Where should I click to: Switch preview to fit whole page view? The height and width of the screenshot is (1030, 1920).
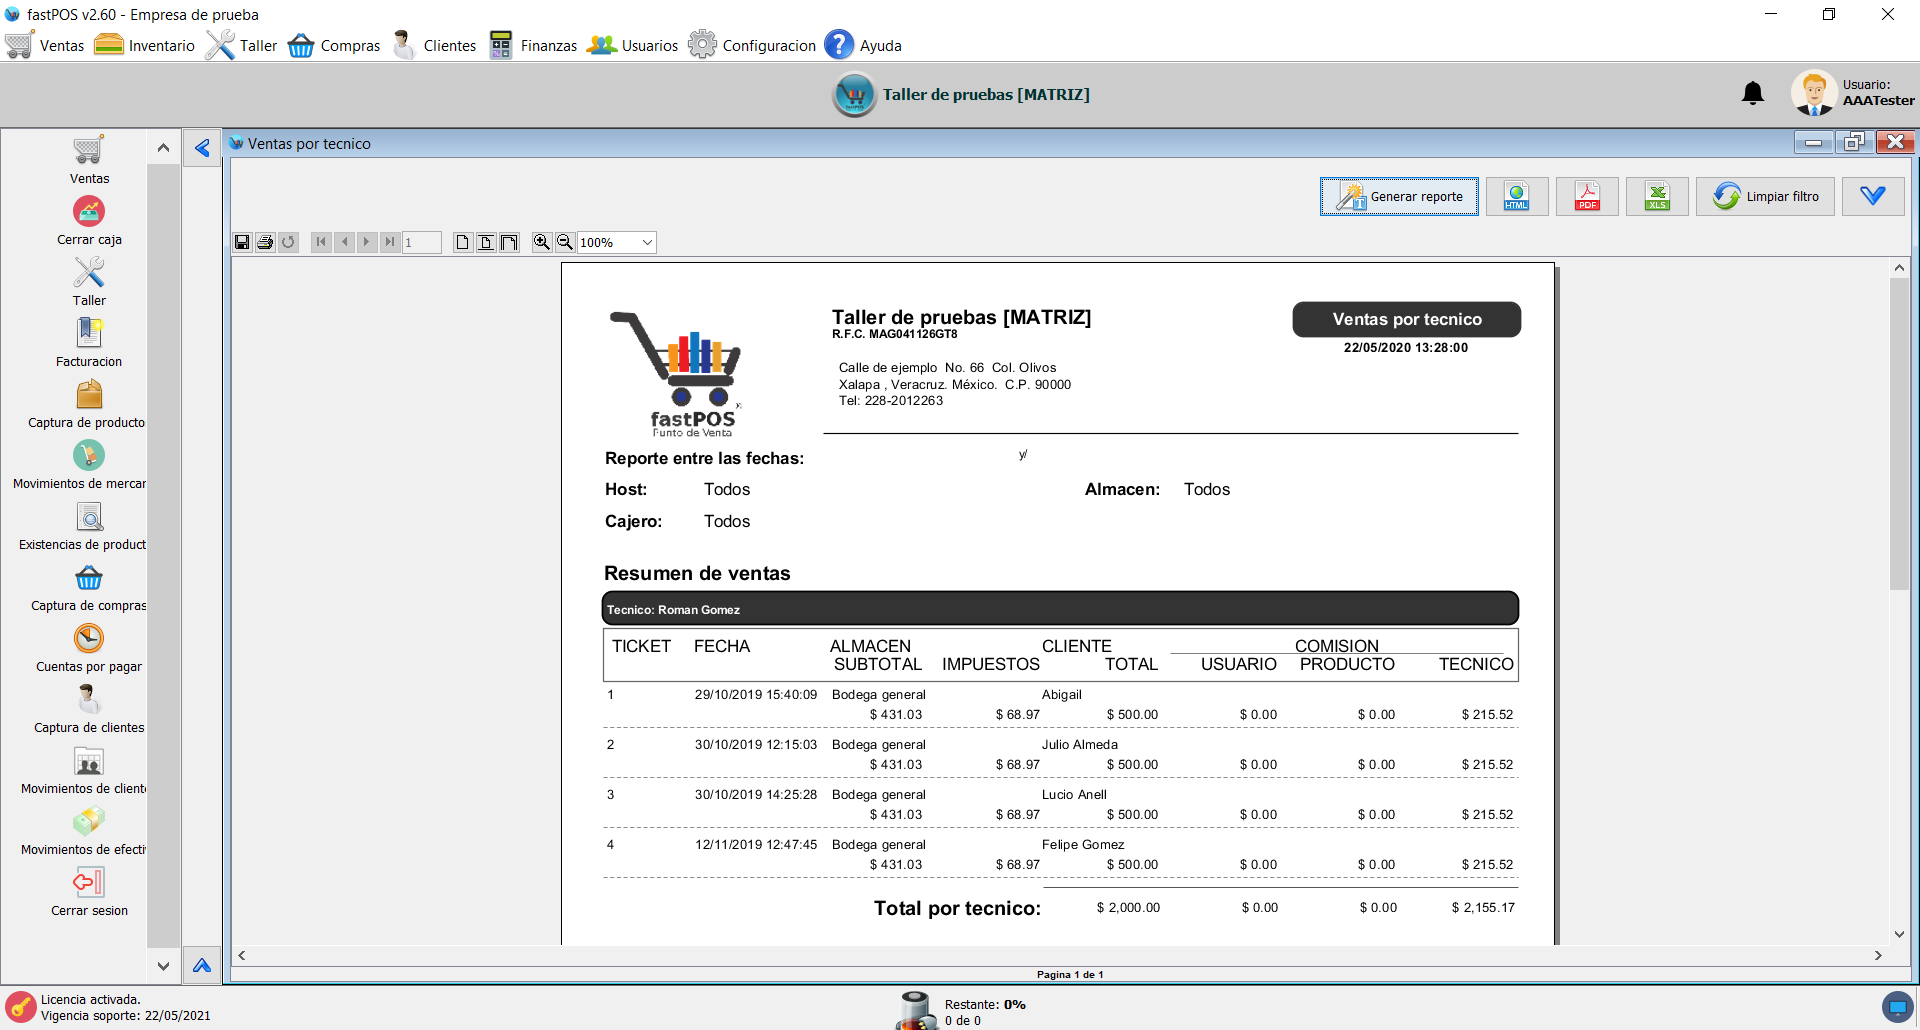[463, 242]
